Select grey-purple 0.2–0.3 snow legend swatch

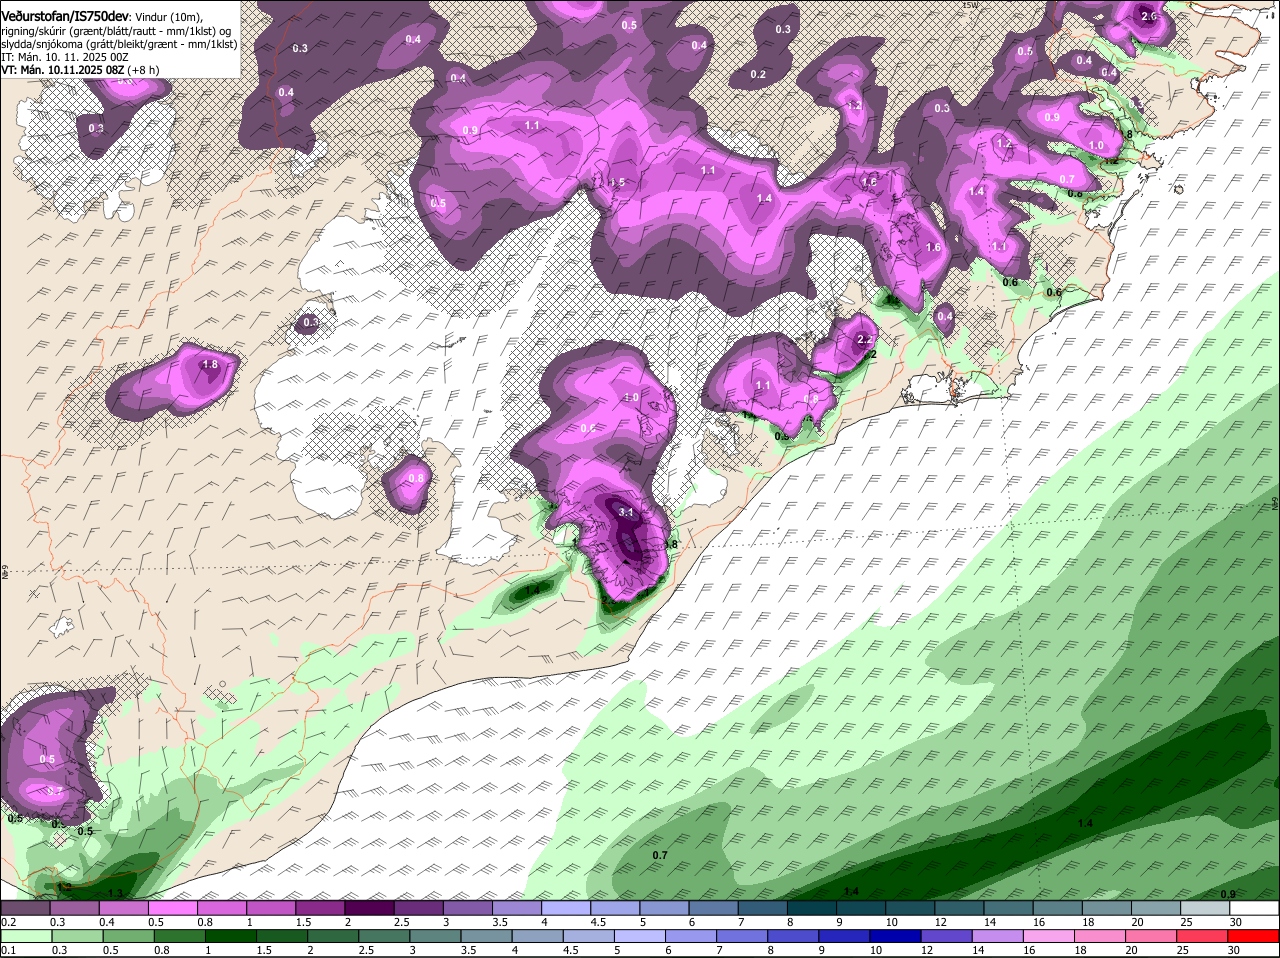point(25,907)
